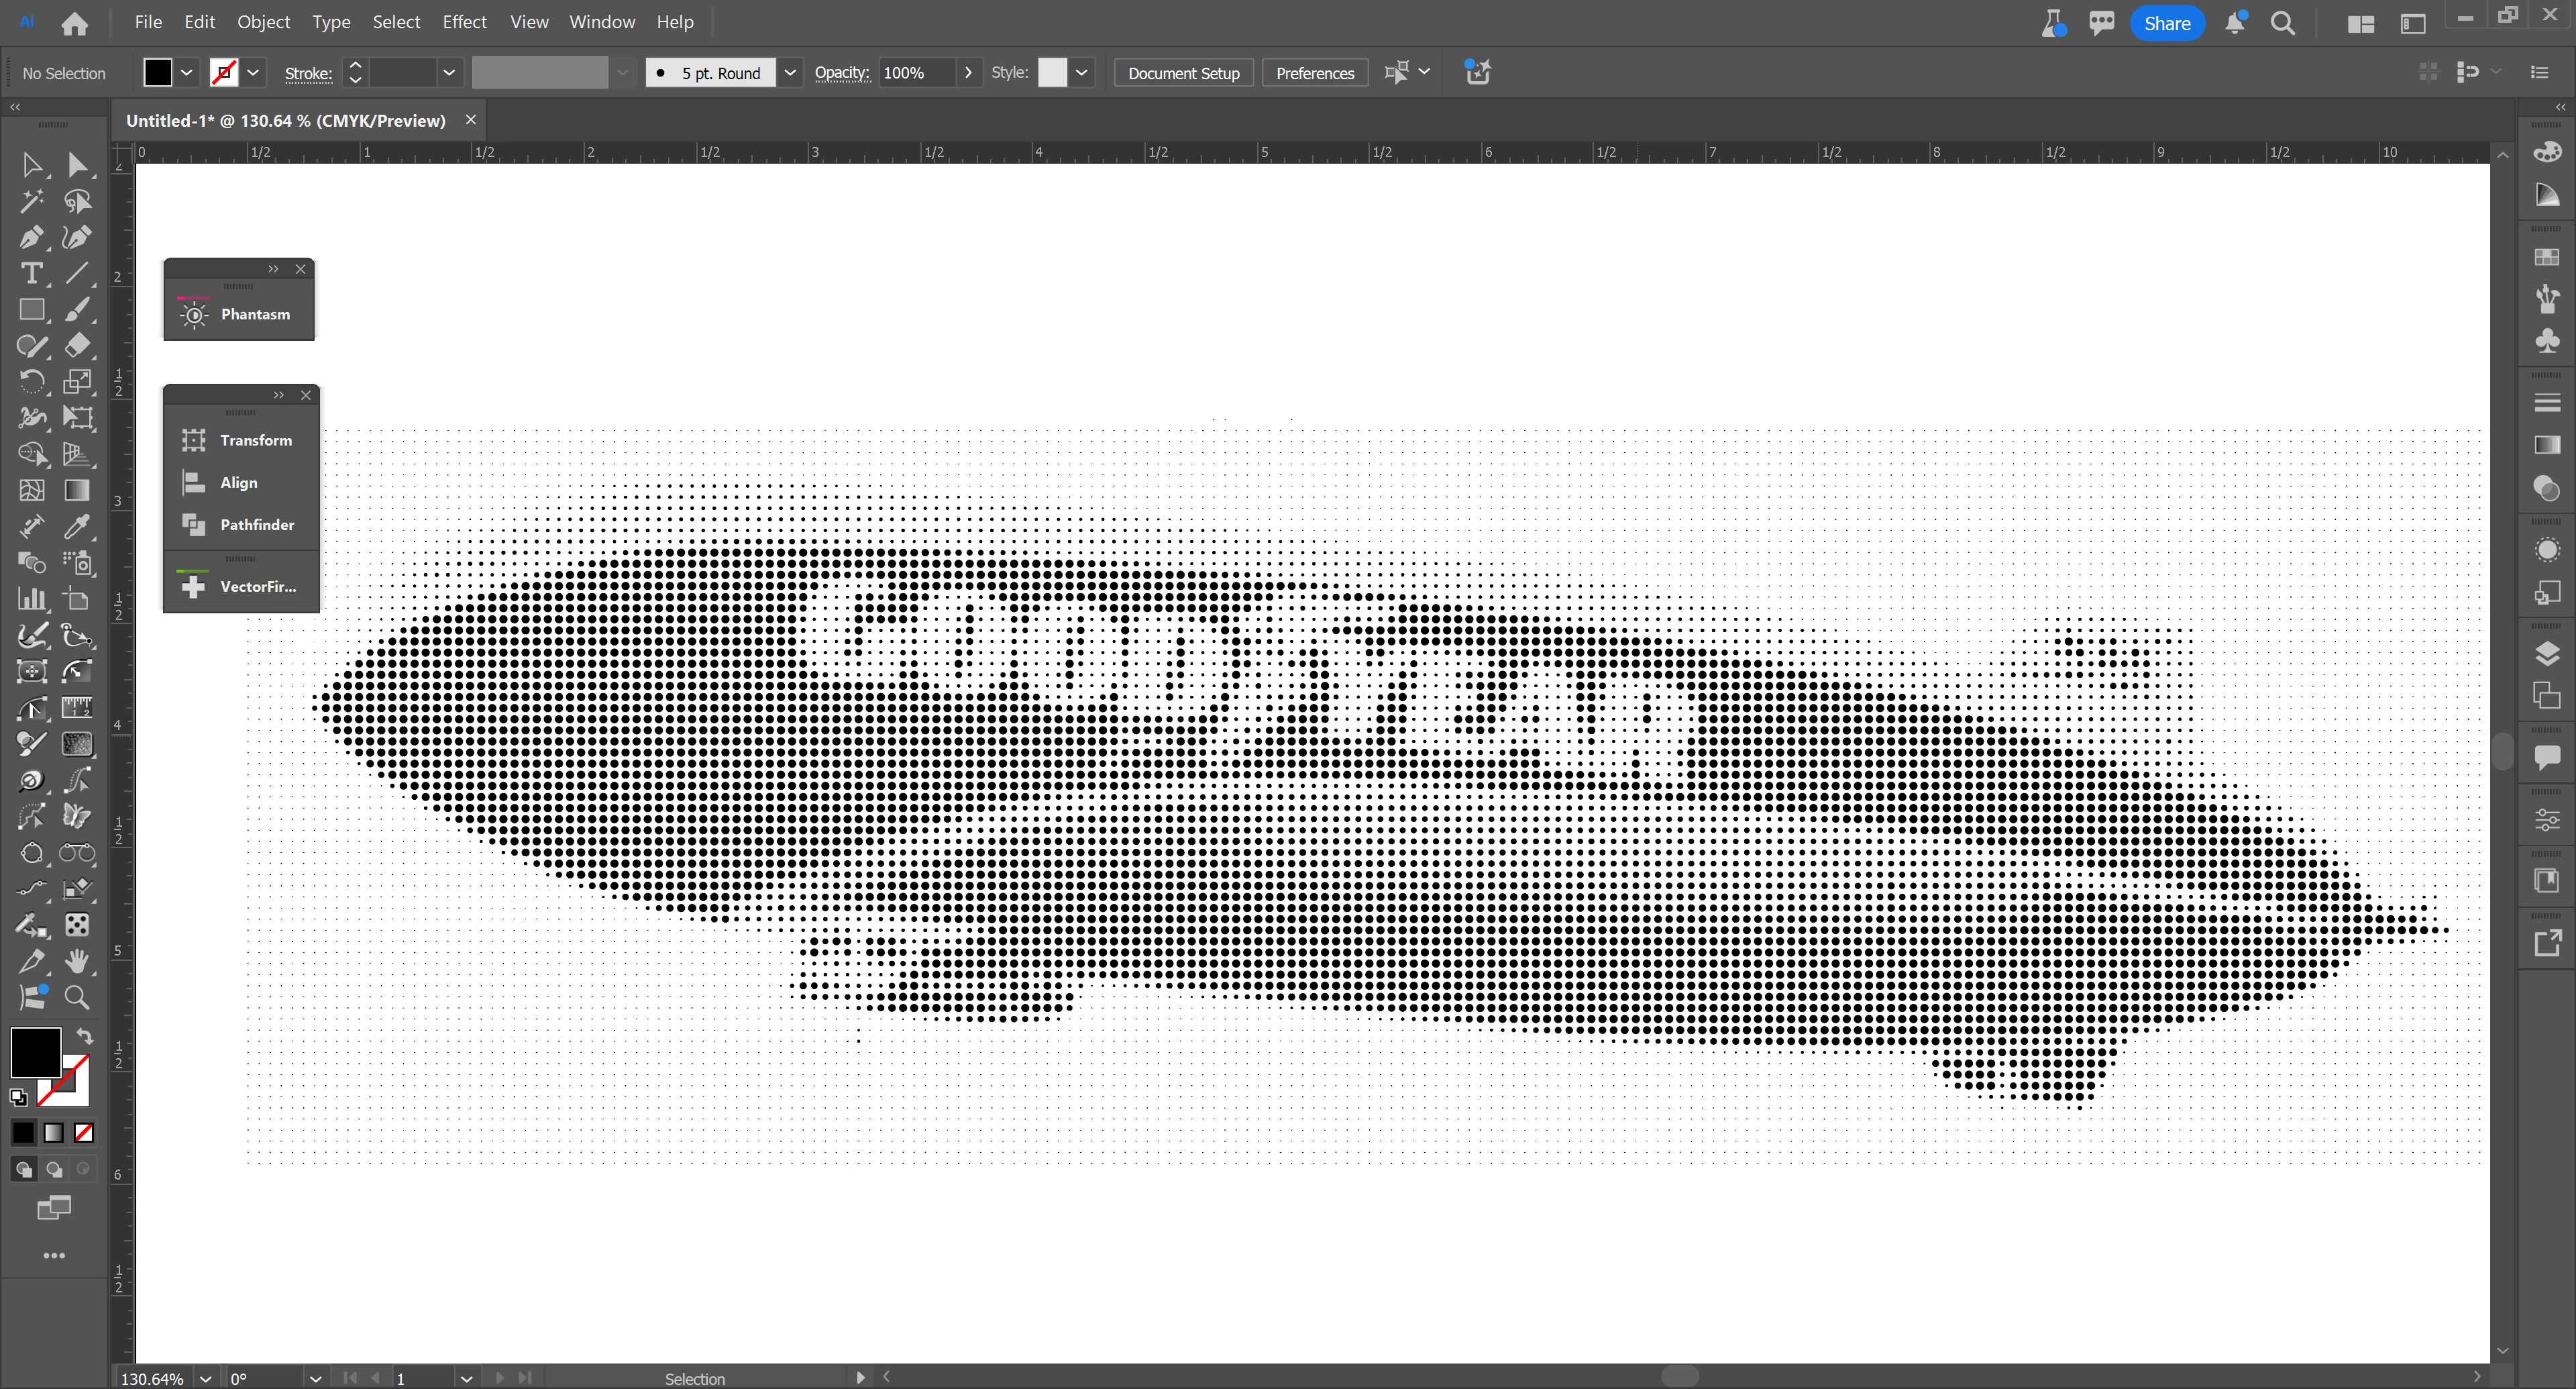This screenshot has height=1389, width=2576.
Task: Open the brush definition dropdown
Action: pos(790,73)
